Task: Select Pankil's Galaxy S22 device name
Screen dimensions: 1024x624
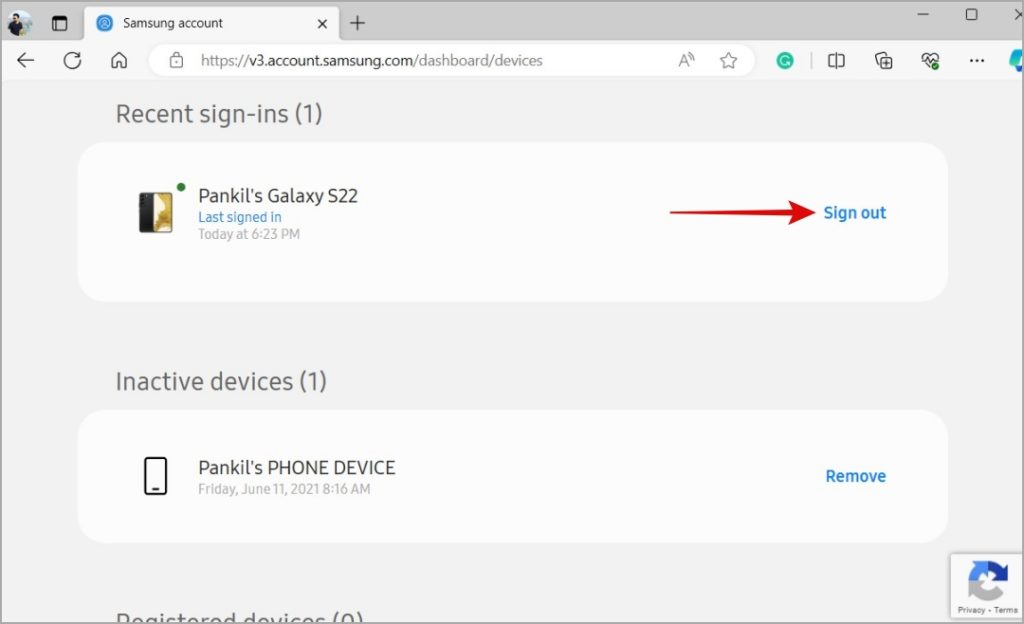Action: pos(278,196)
